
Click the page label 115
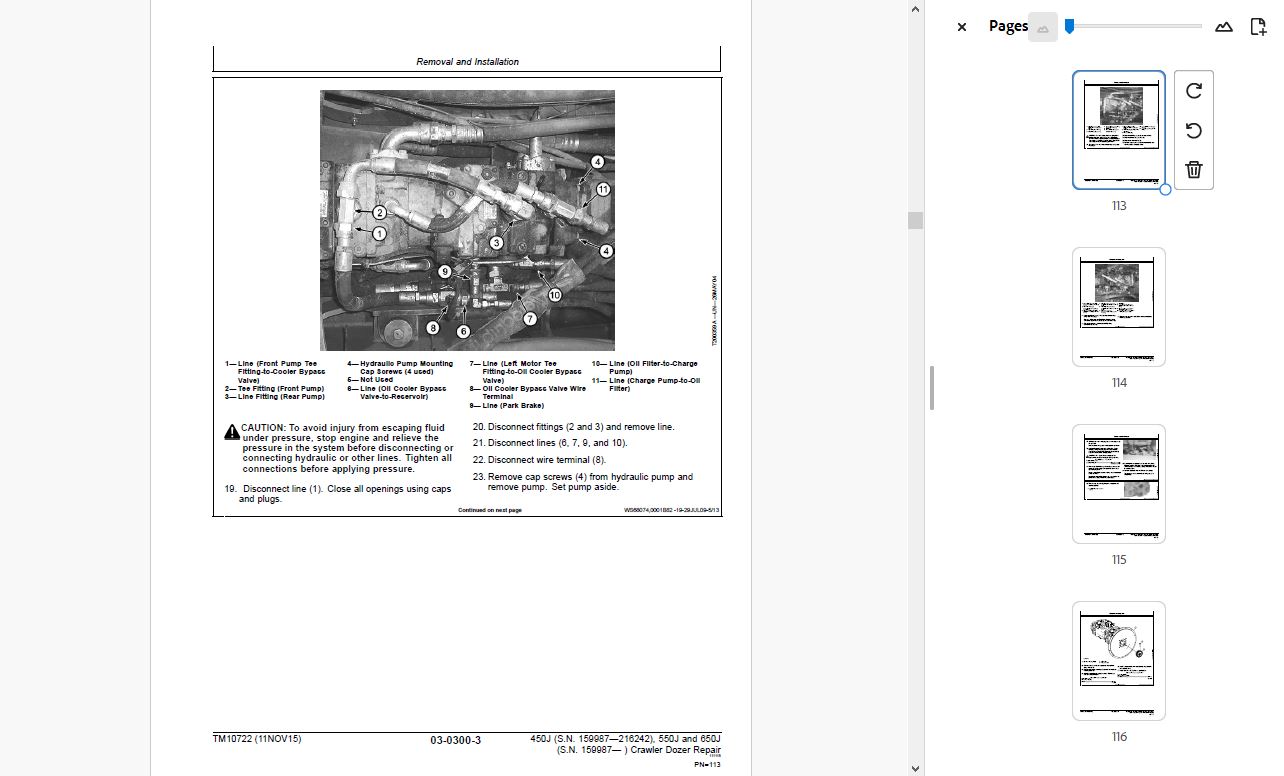pos(1119,560)
